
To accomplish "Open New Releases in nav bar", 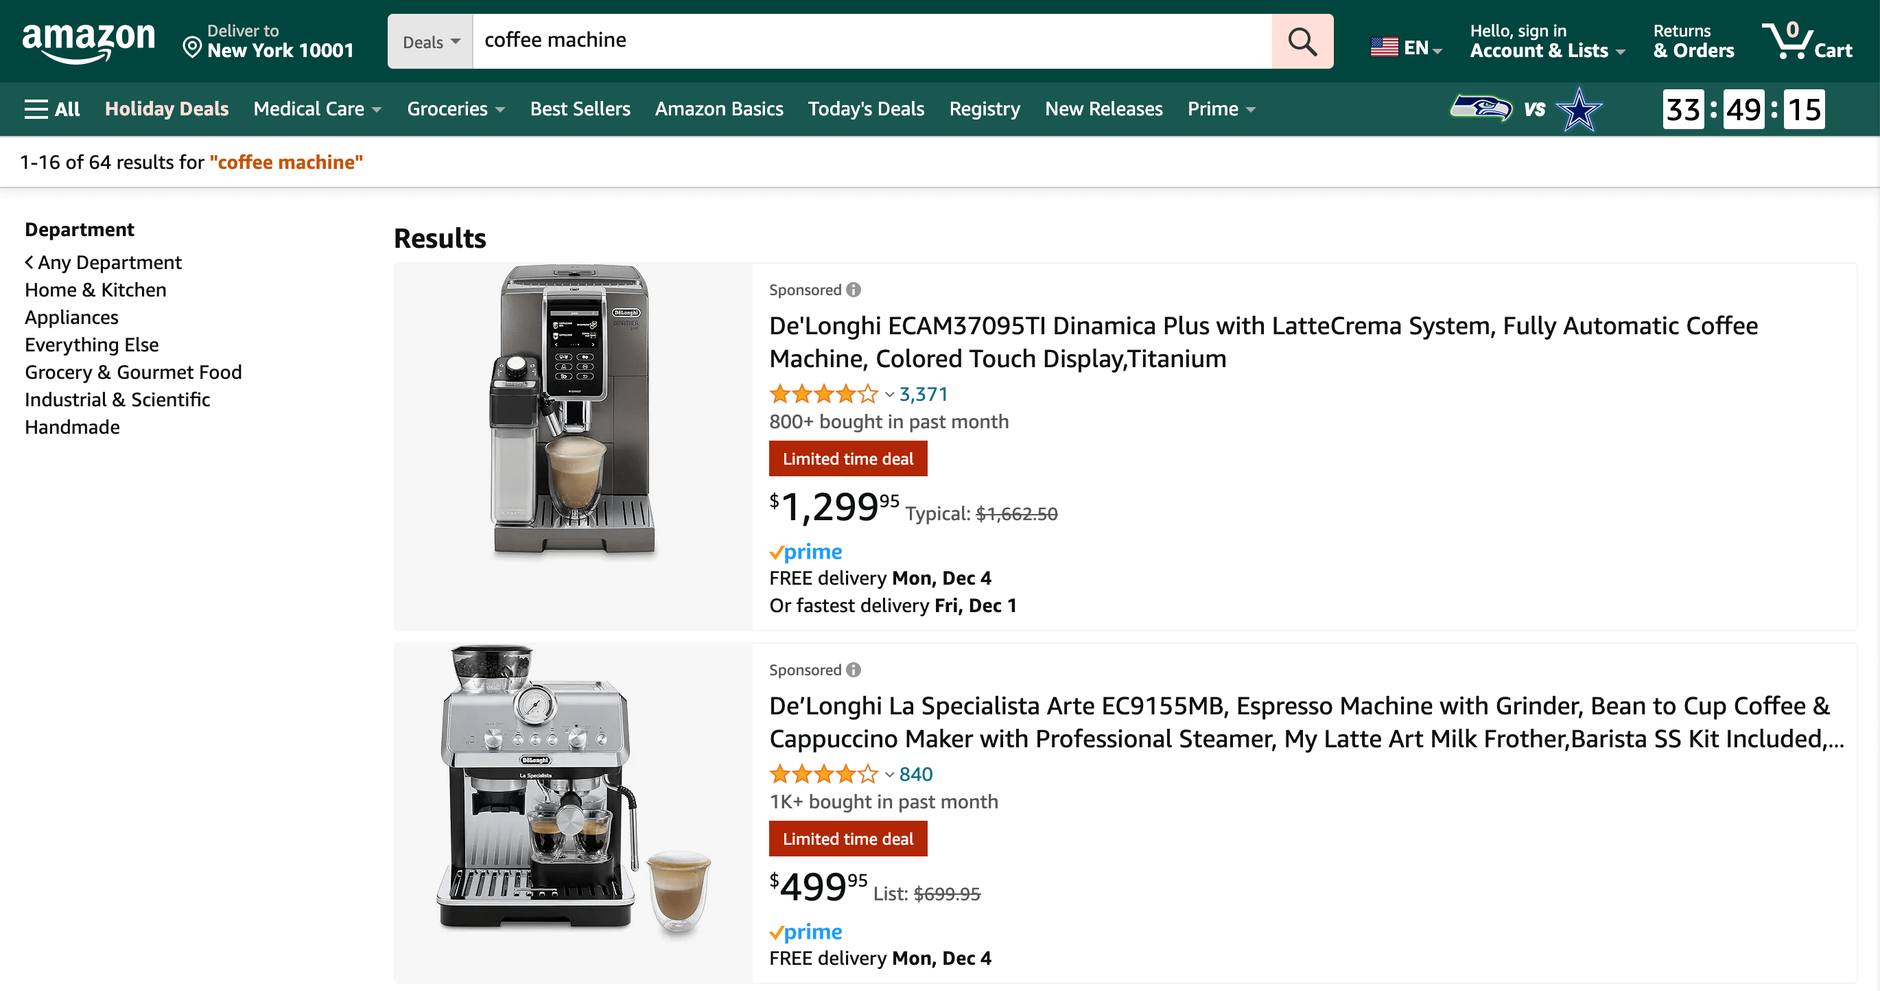I will 1104,109.
